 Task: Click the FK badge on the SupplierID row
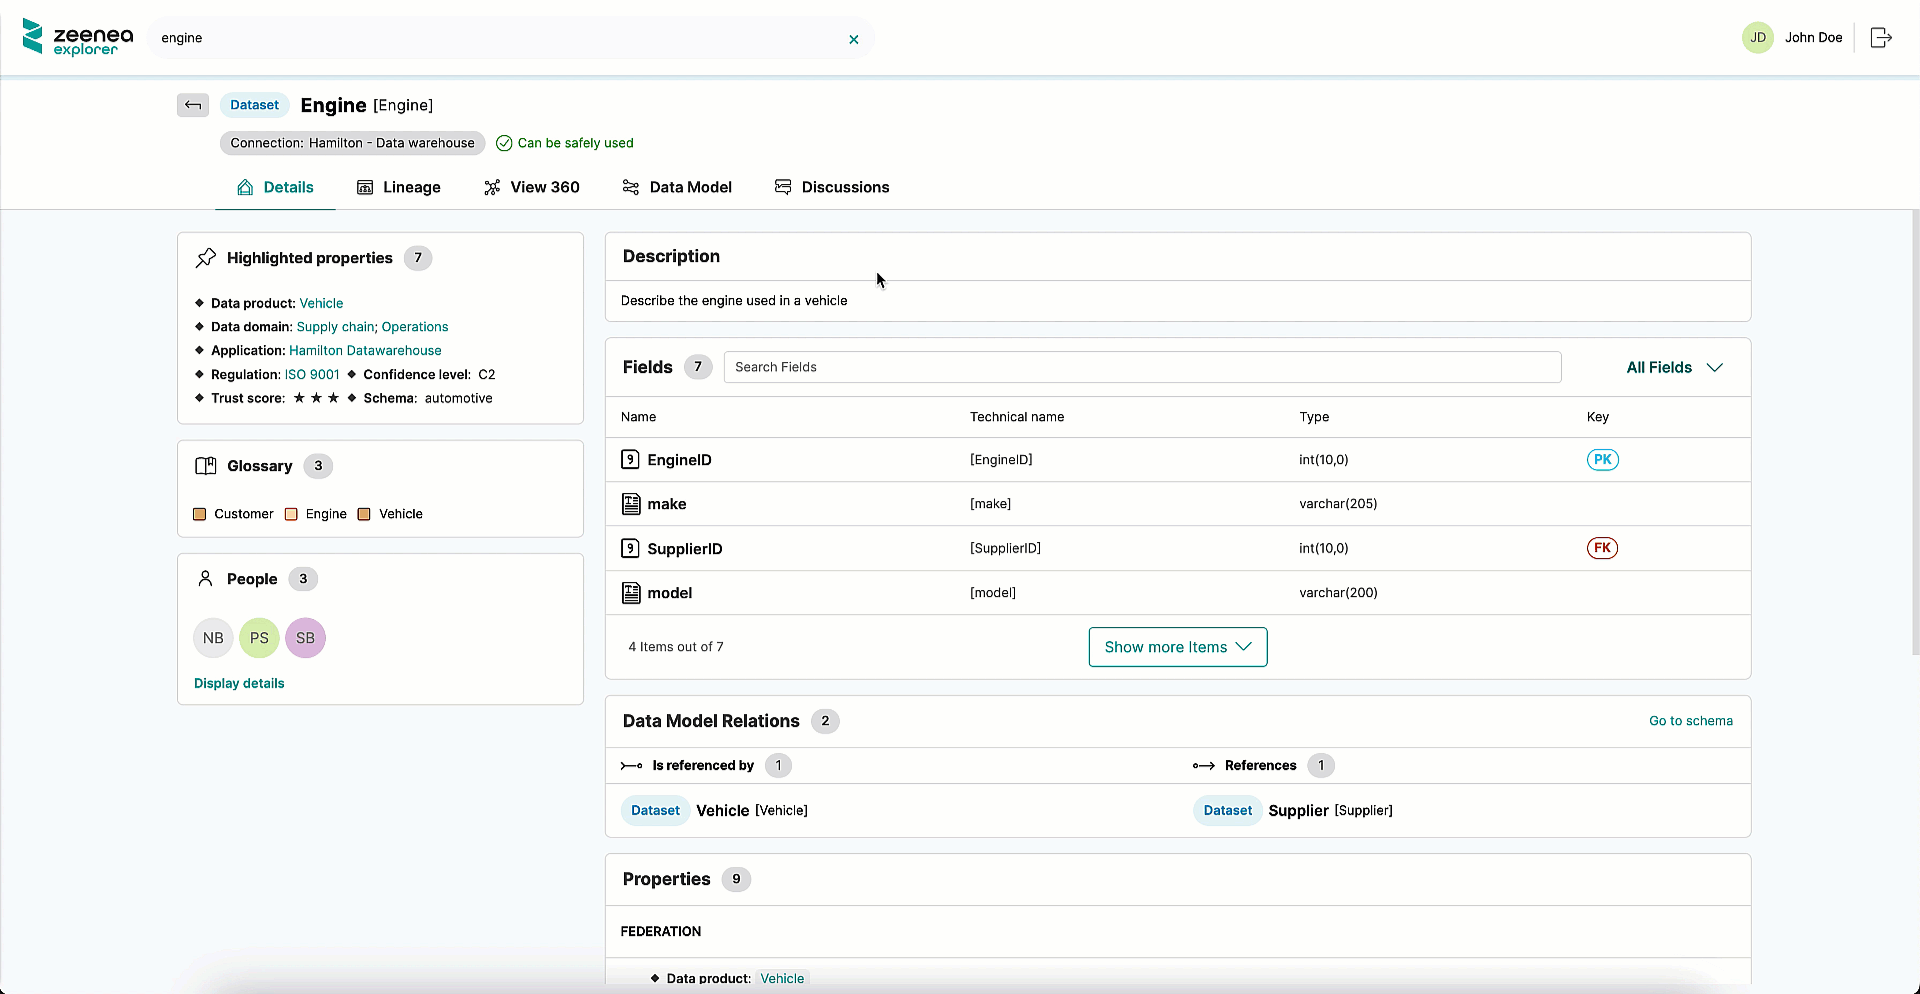[x=1602, y=548]
